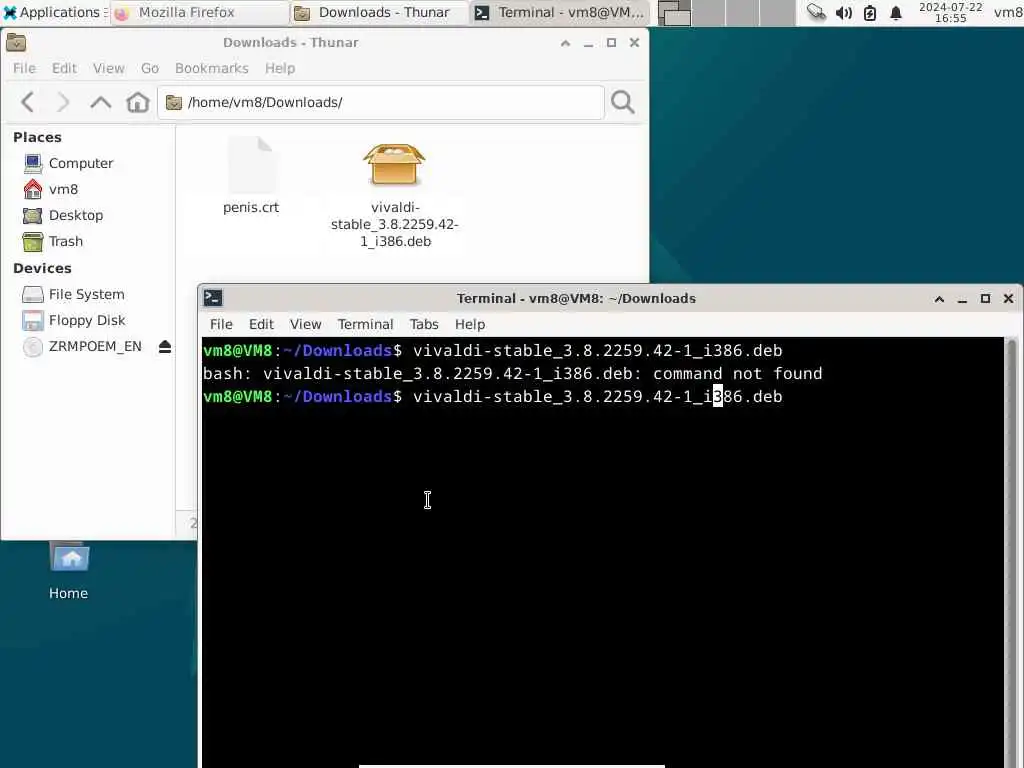Go to parent folder in Thunar
This screenshot has height=768, width=1024.
[101, 102]
